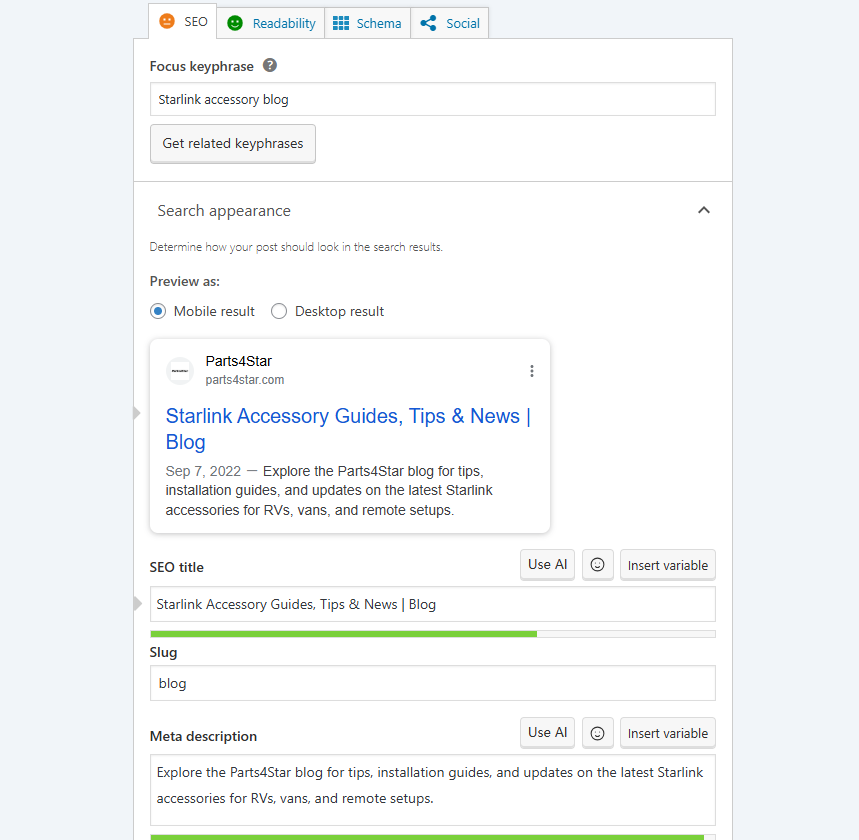
Task: Select the Desktop result preview option
Action: [x=279, y=311]
